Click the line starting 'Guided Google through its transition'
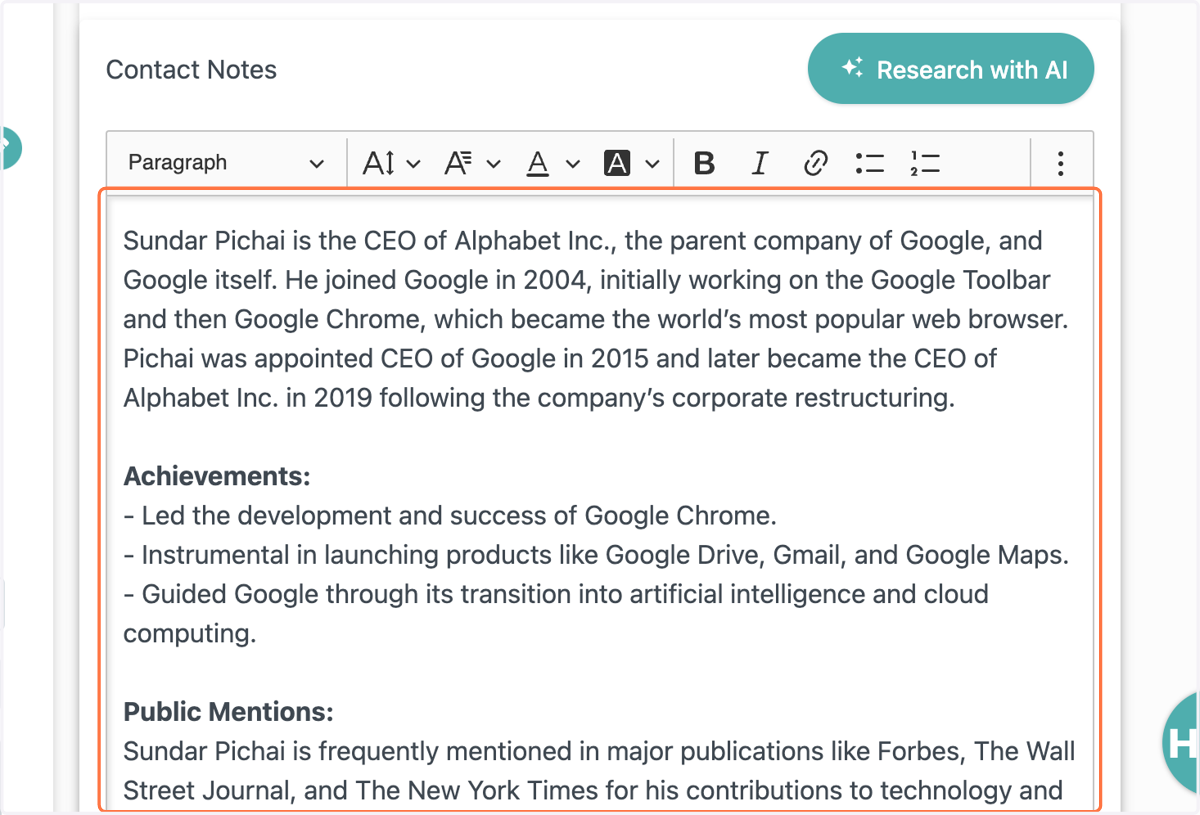The width and height of the screenshot is (1200, 815). click(556, 594)
